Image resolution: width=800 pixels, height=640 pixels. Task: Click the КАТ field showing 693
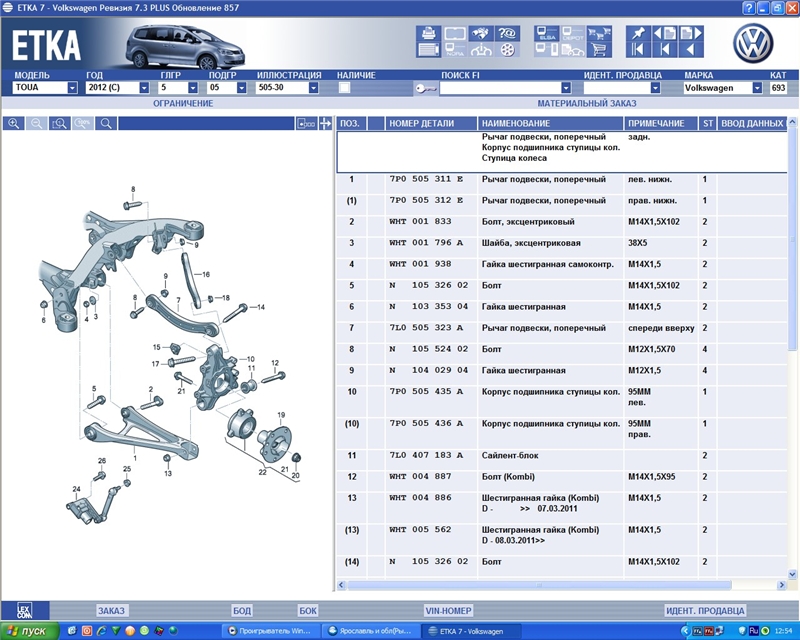coord(779,88)
